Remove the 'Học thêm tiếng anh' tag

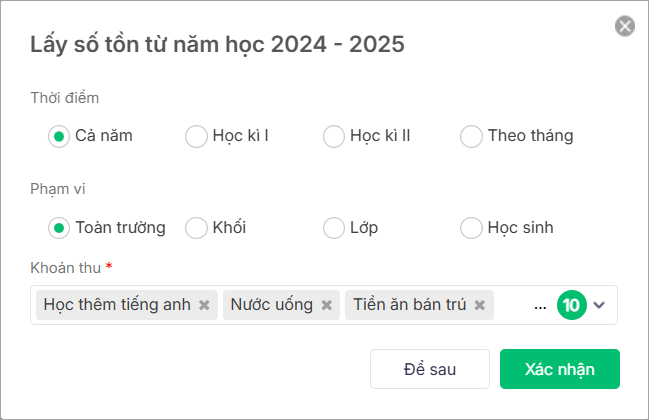coord(204,306)
